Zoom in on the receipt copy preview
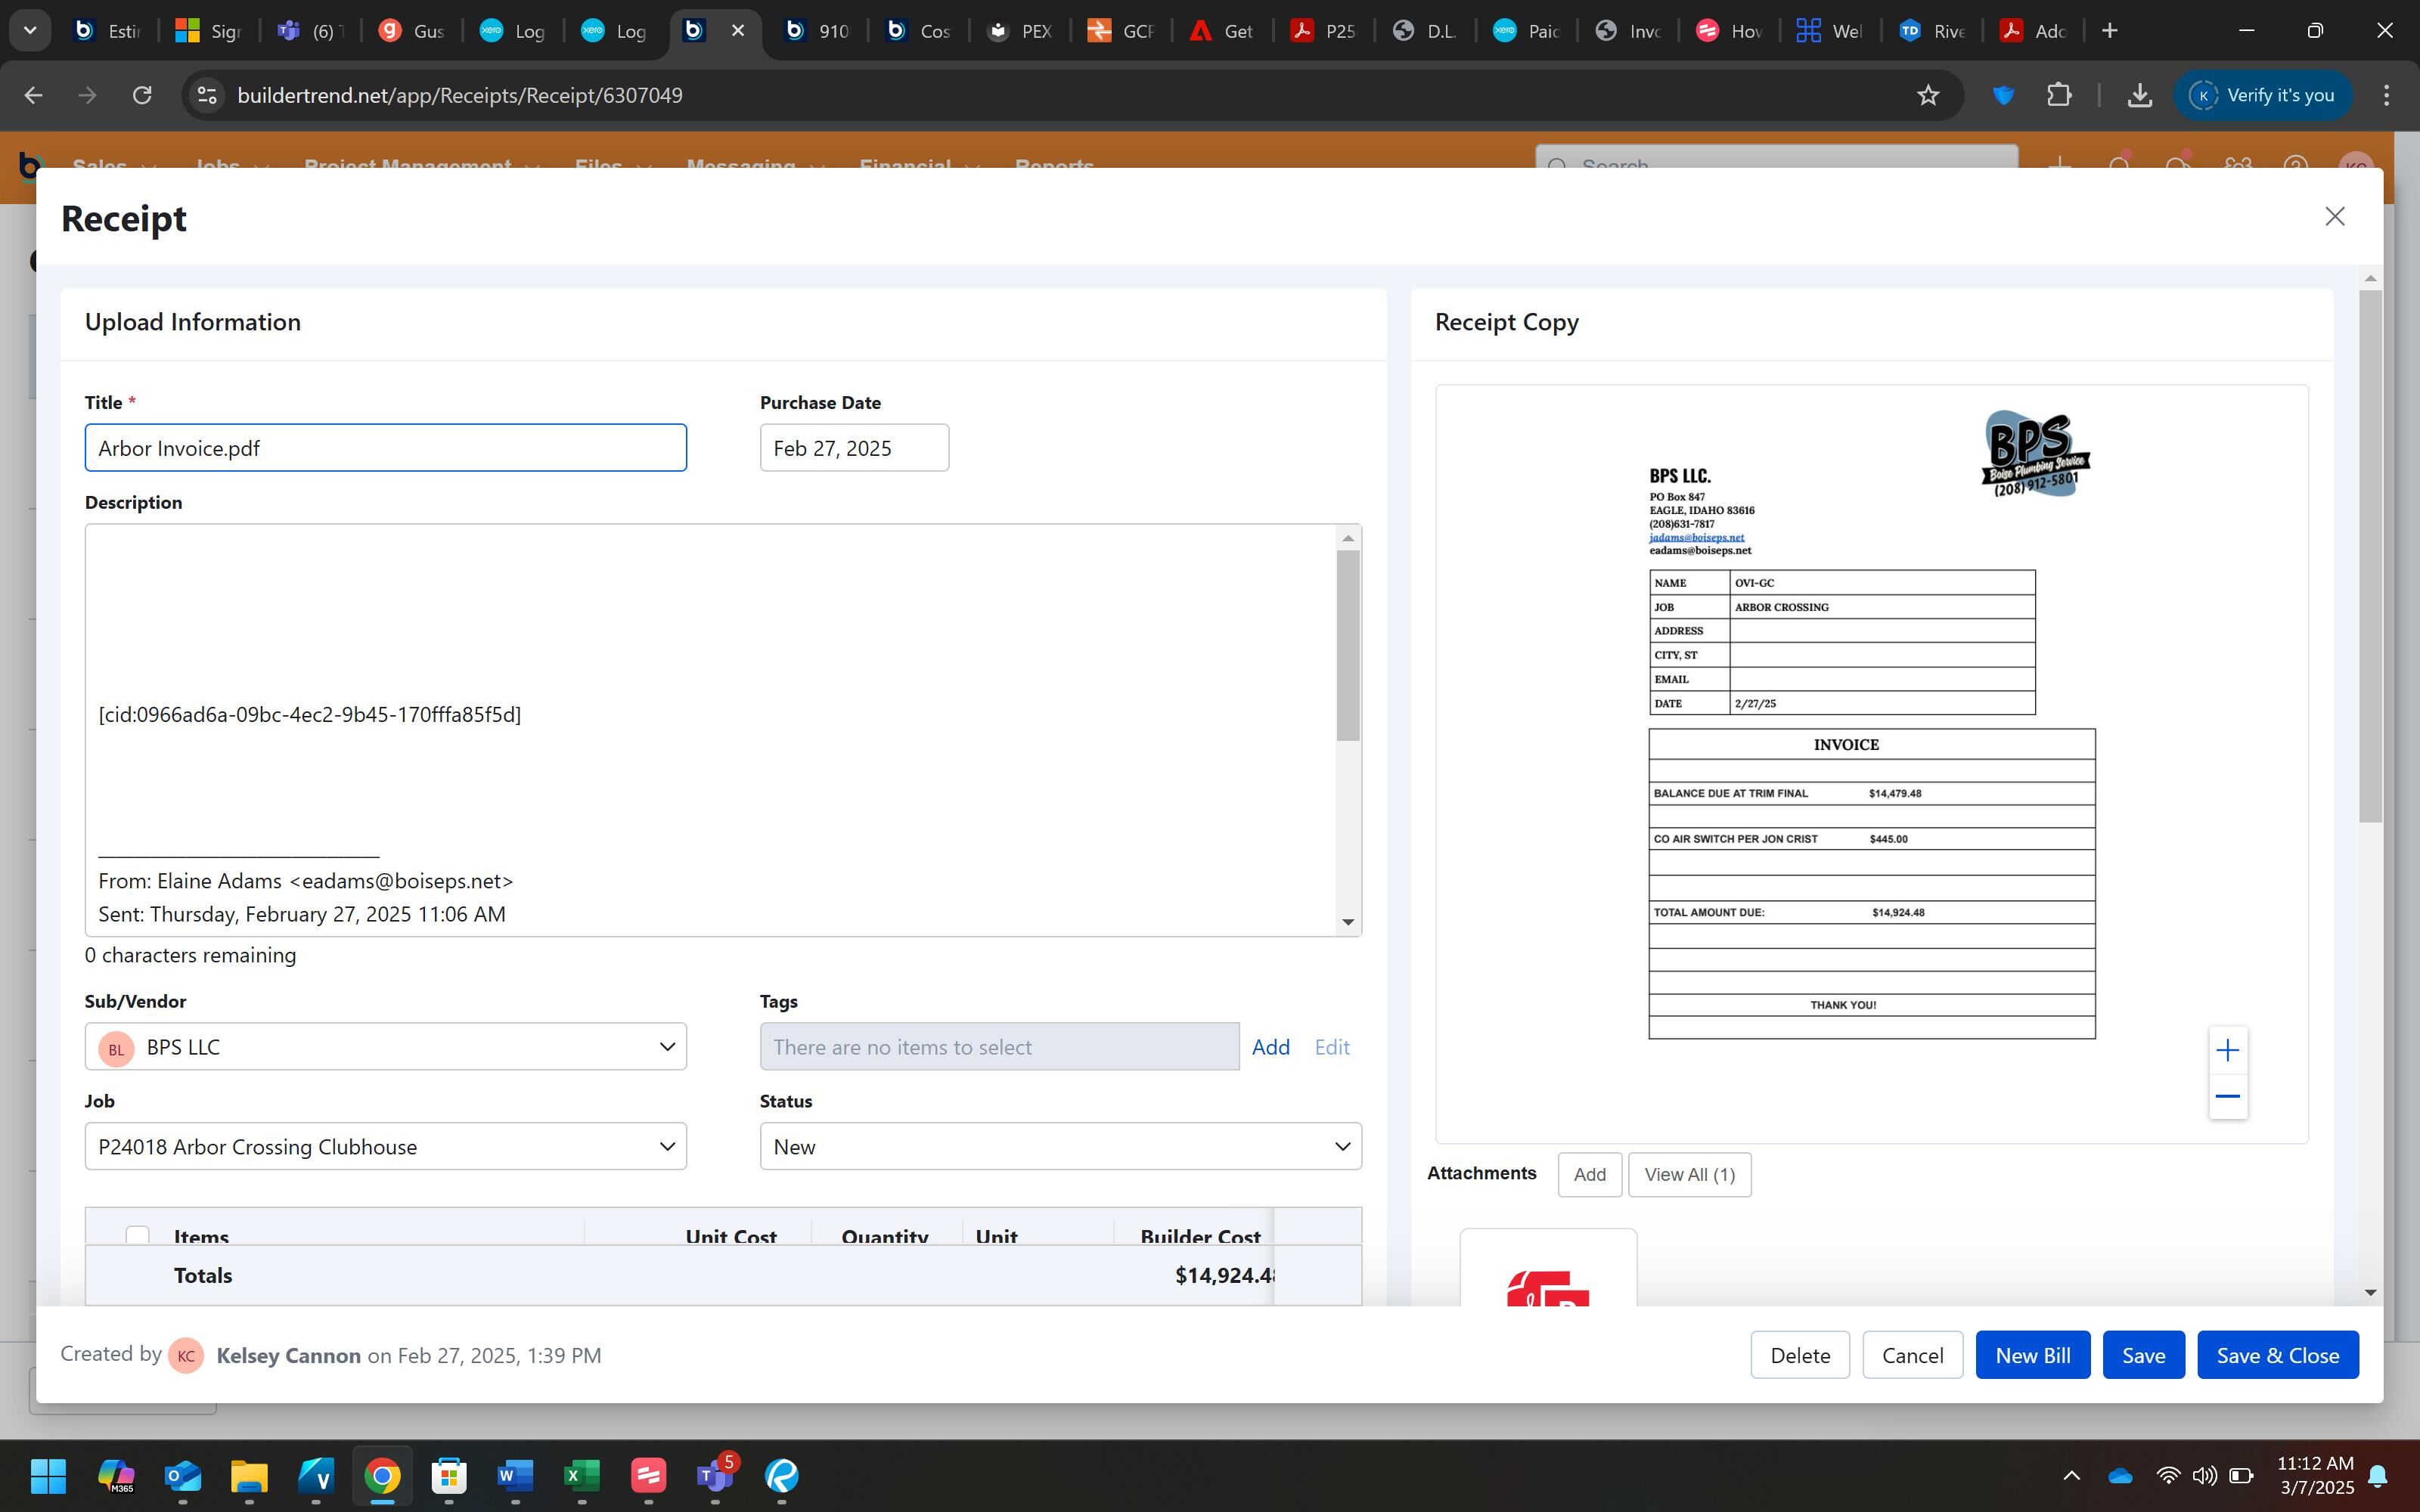 pyautogui.click(x=2227, y=1050)
